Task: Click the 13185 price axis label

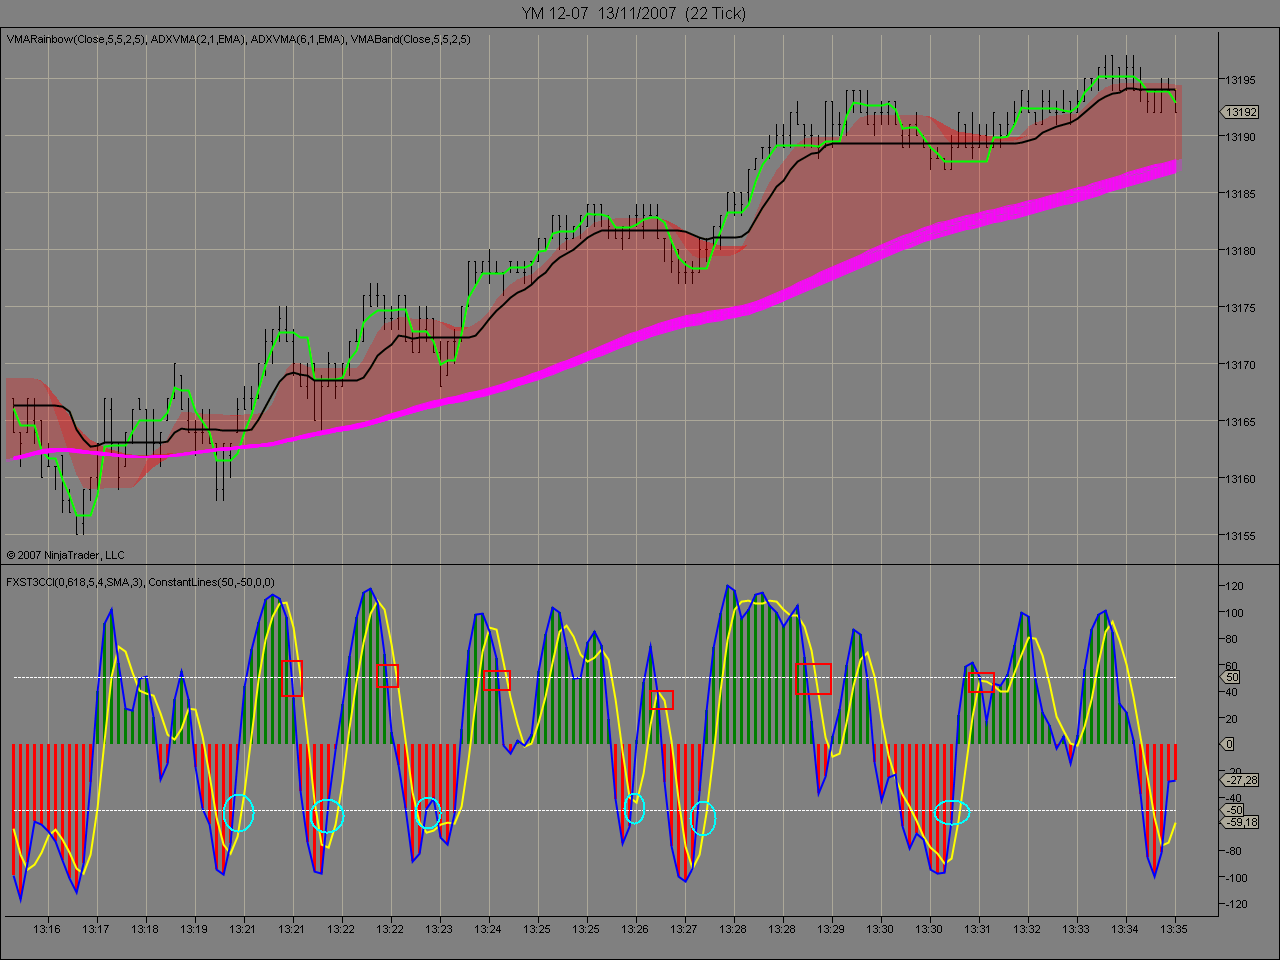Action: pyautogui.click(x=1240, y=193)
